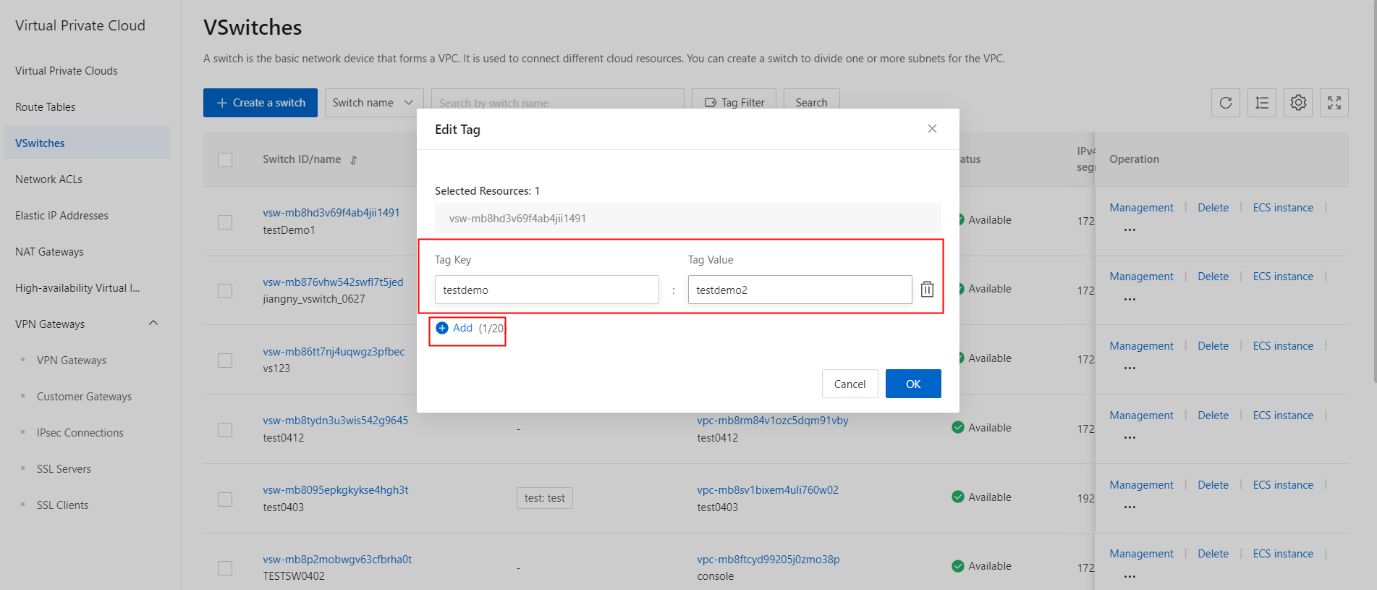
Task: Open more options for testDemo1 row
Action: coord(1130,229)
